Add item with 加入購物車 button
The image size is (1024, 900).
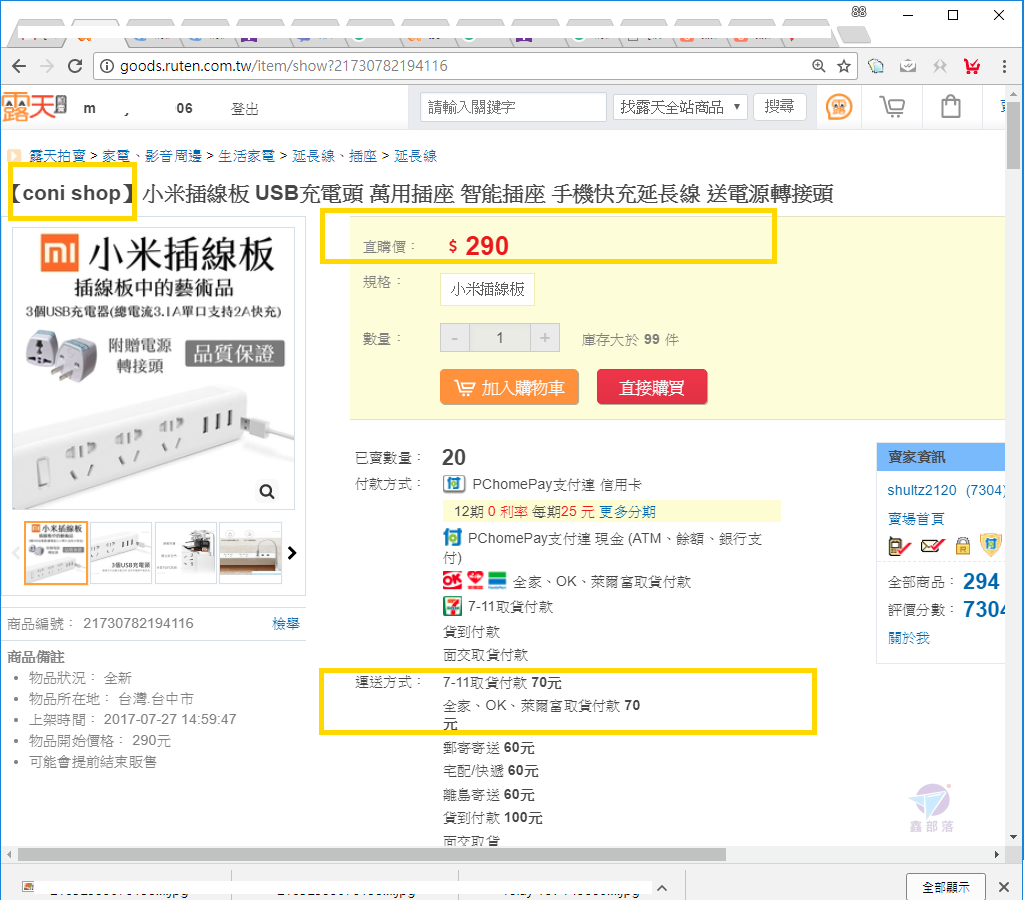coord(509,387)
